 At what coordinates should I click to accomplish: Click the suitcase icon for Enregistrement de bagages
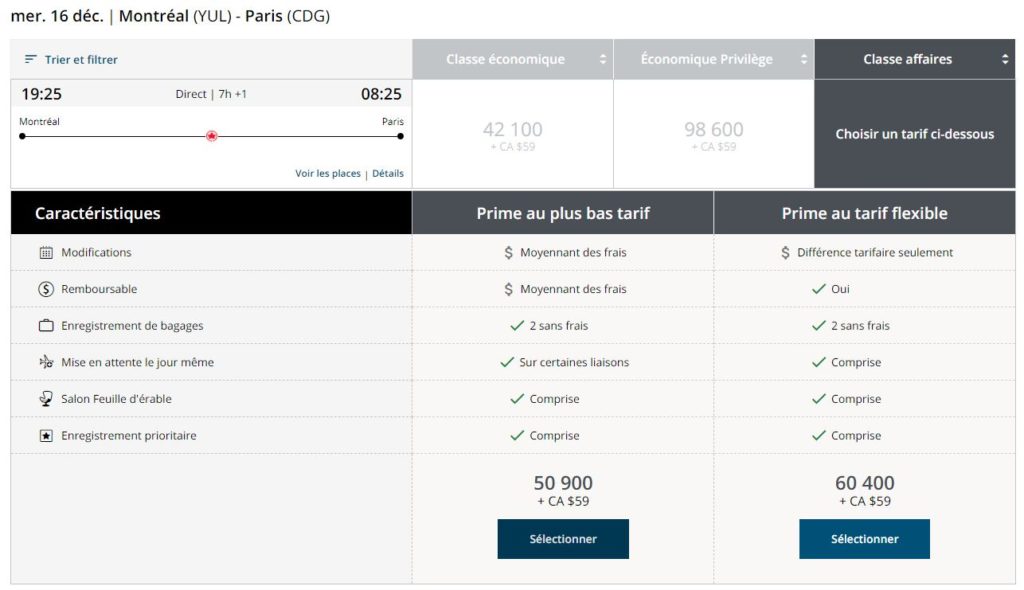(44, 325)
